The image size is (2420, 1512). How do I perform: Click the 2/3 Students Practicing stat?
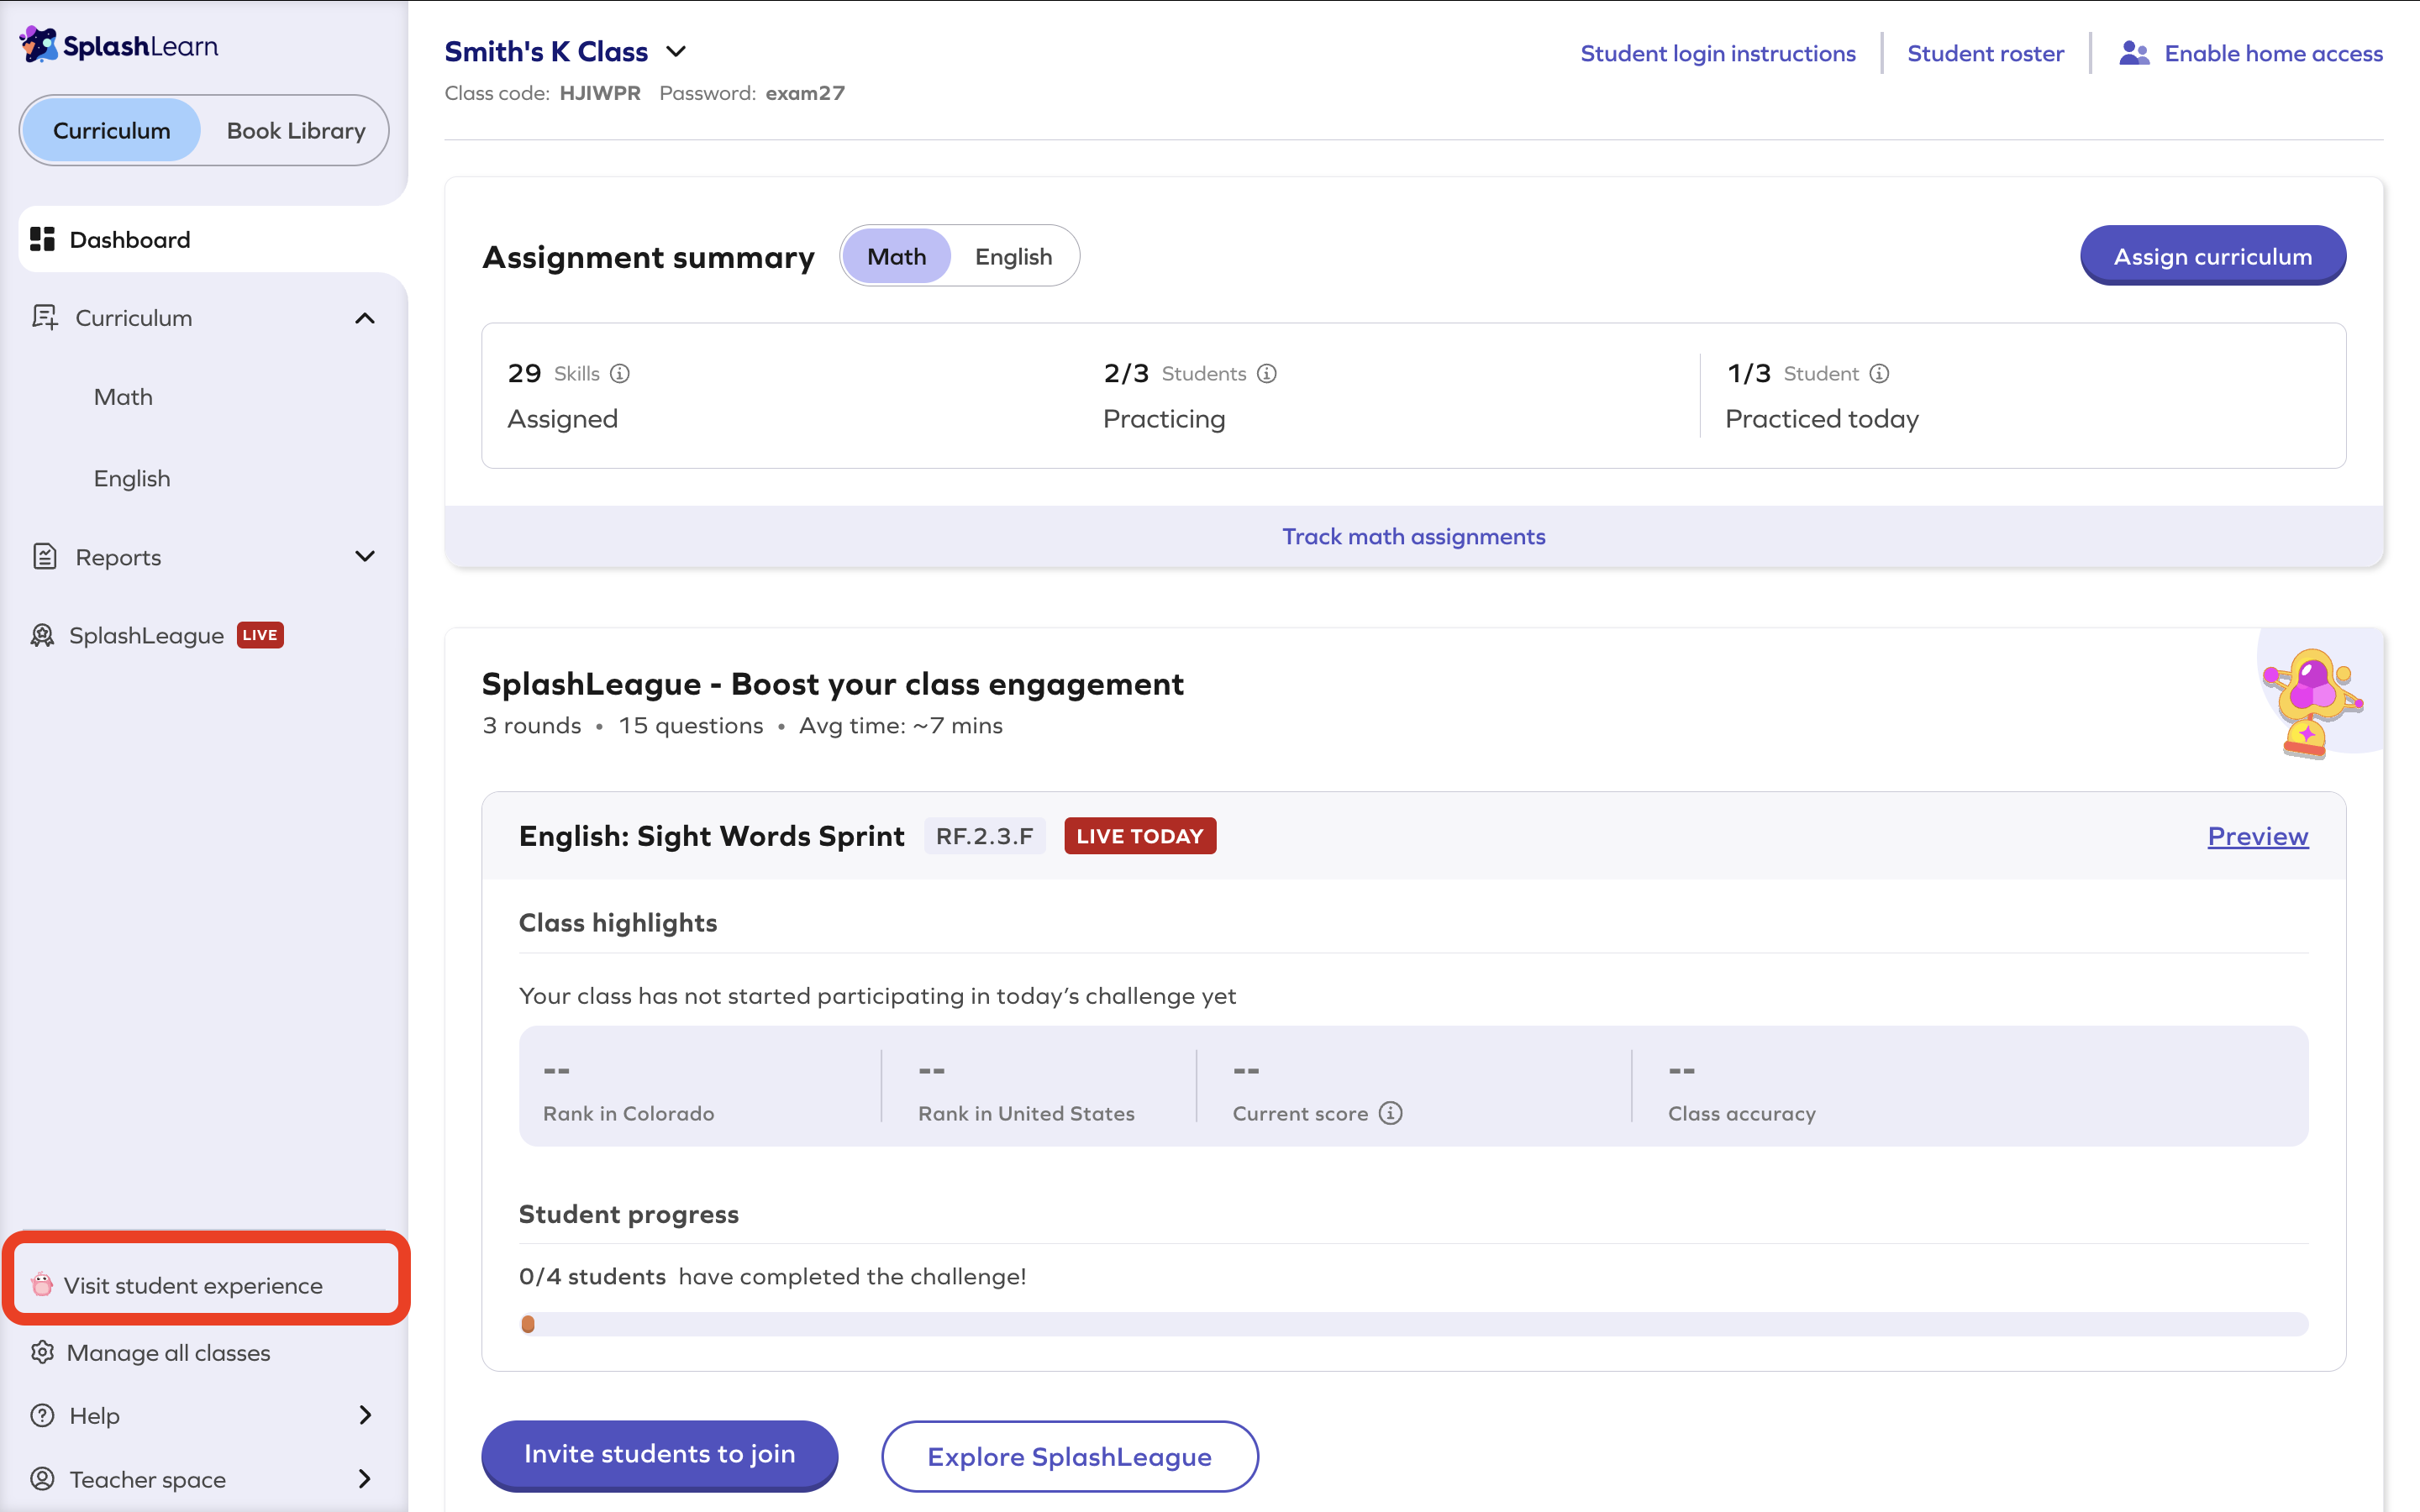(x=1190, y=395)
